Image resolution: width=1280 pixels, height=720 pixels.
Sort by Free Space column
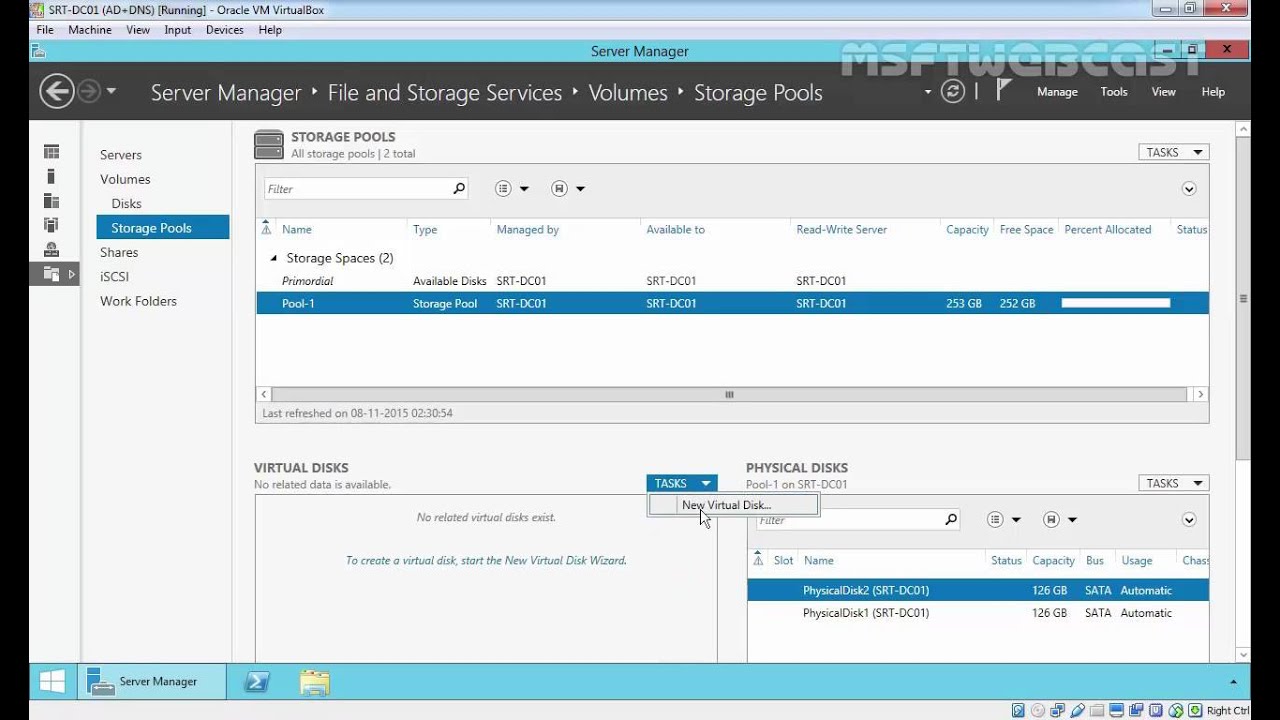(x=1026, y=230)
